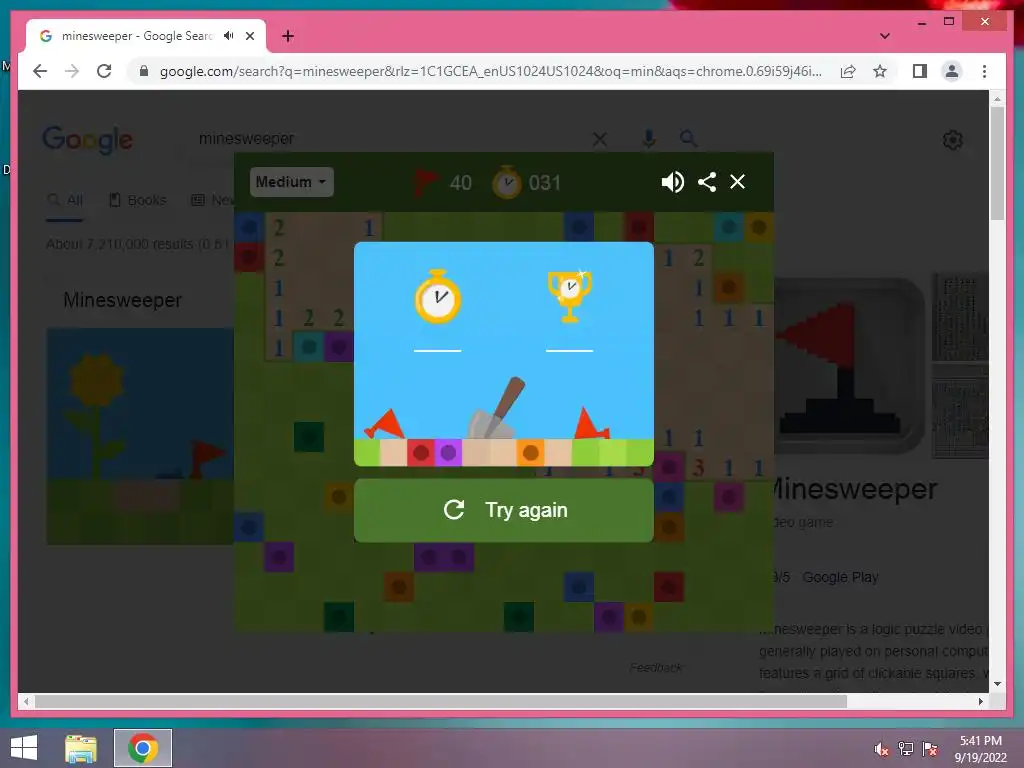Open Chrome three-dot menu

click(984, 71)
